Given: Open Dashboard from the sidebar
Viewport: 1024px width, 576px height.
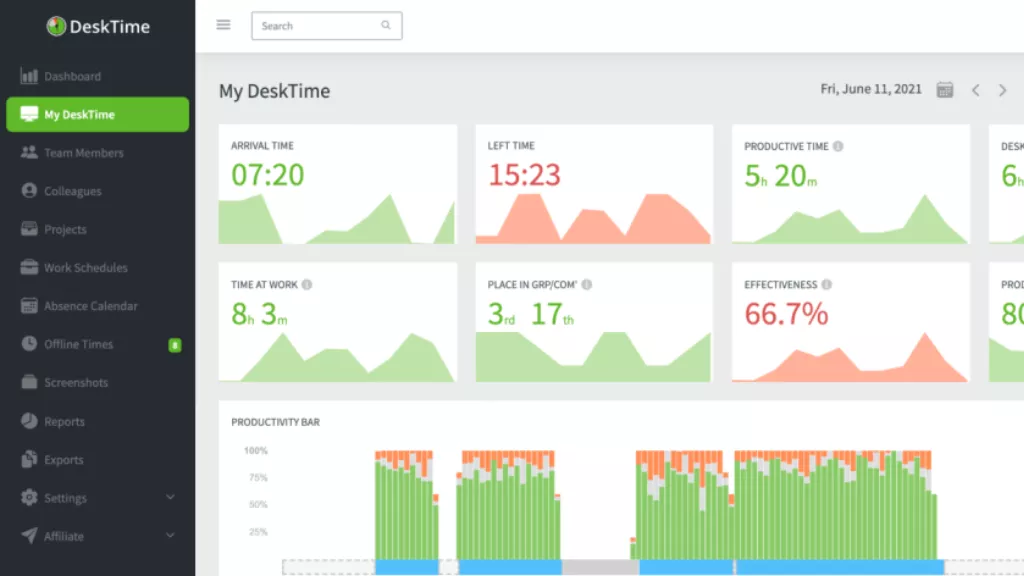Looking at the screenshot, I should (x=72, y=76).
